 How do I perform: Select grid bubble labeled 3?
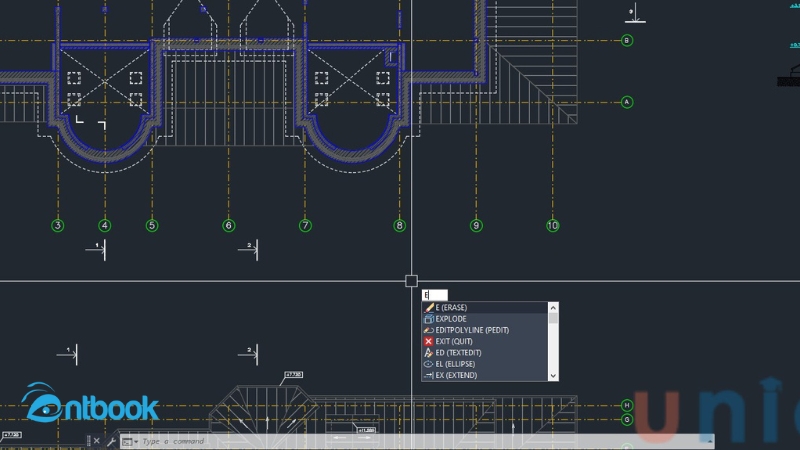coord(58,226)
